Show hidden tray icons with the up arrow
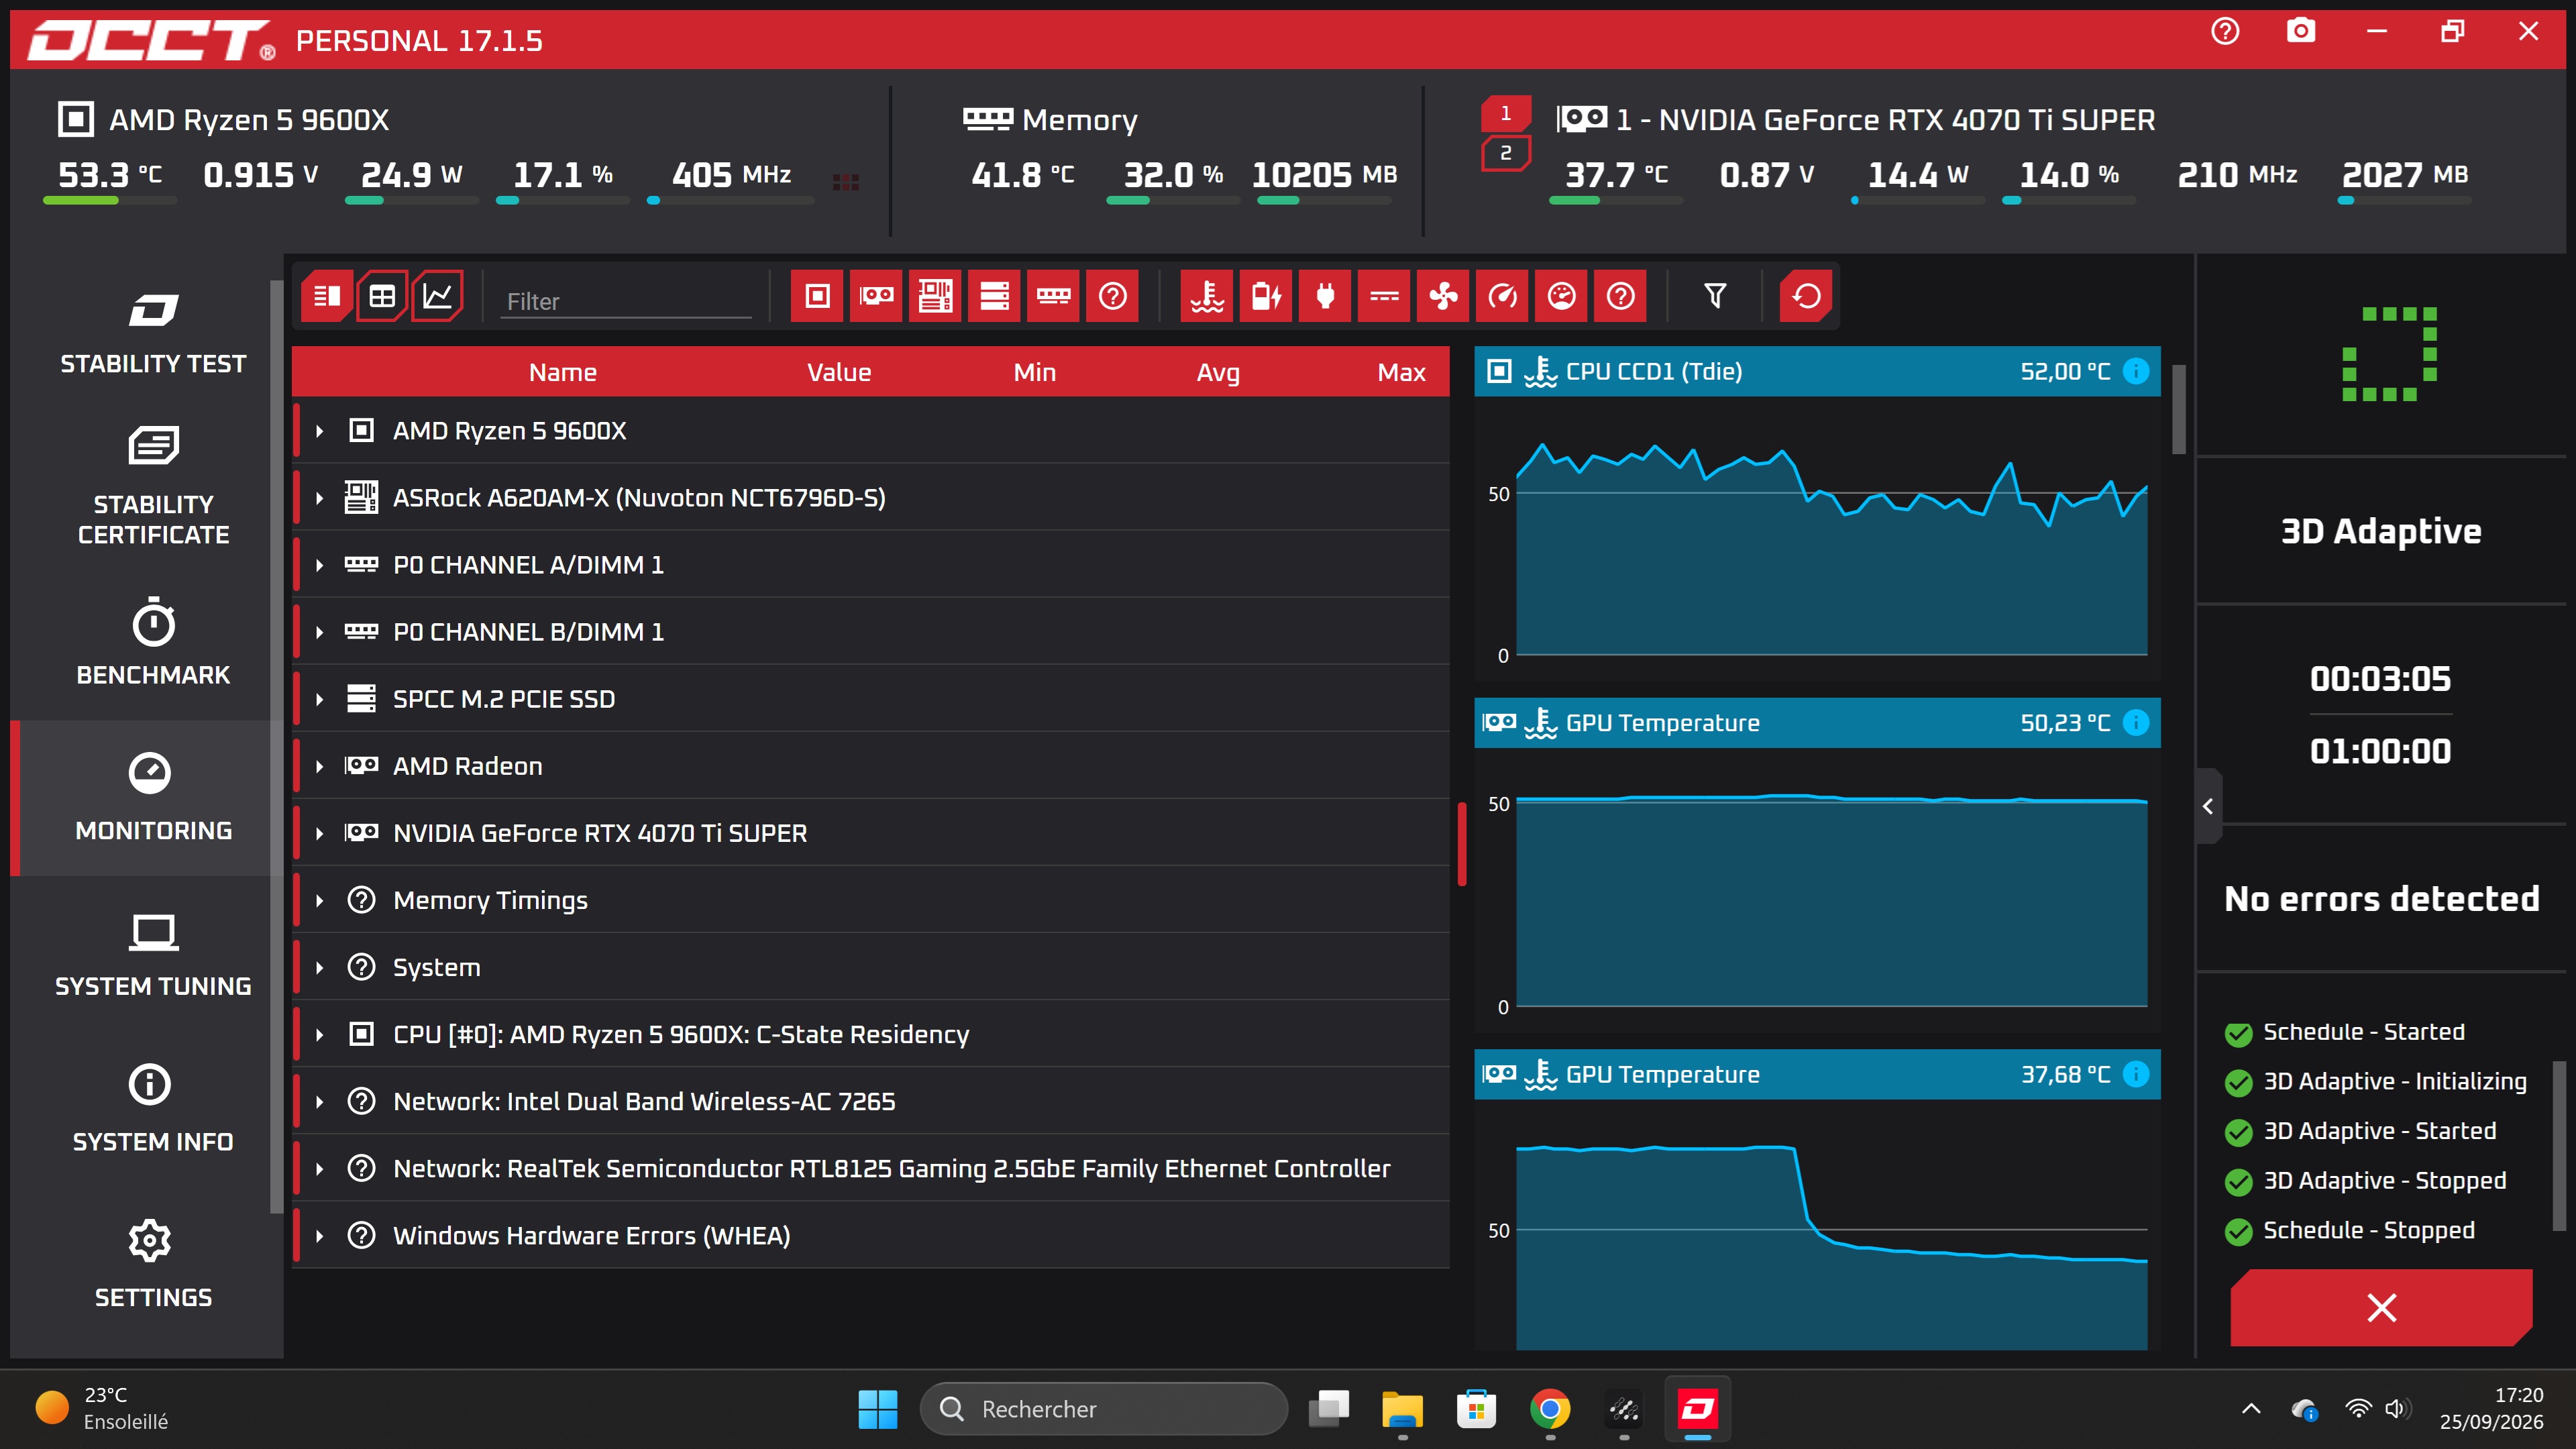The height and width of the screenshot is (1449, 2576). (2251, 1409)
